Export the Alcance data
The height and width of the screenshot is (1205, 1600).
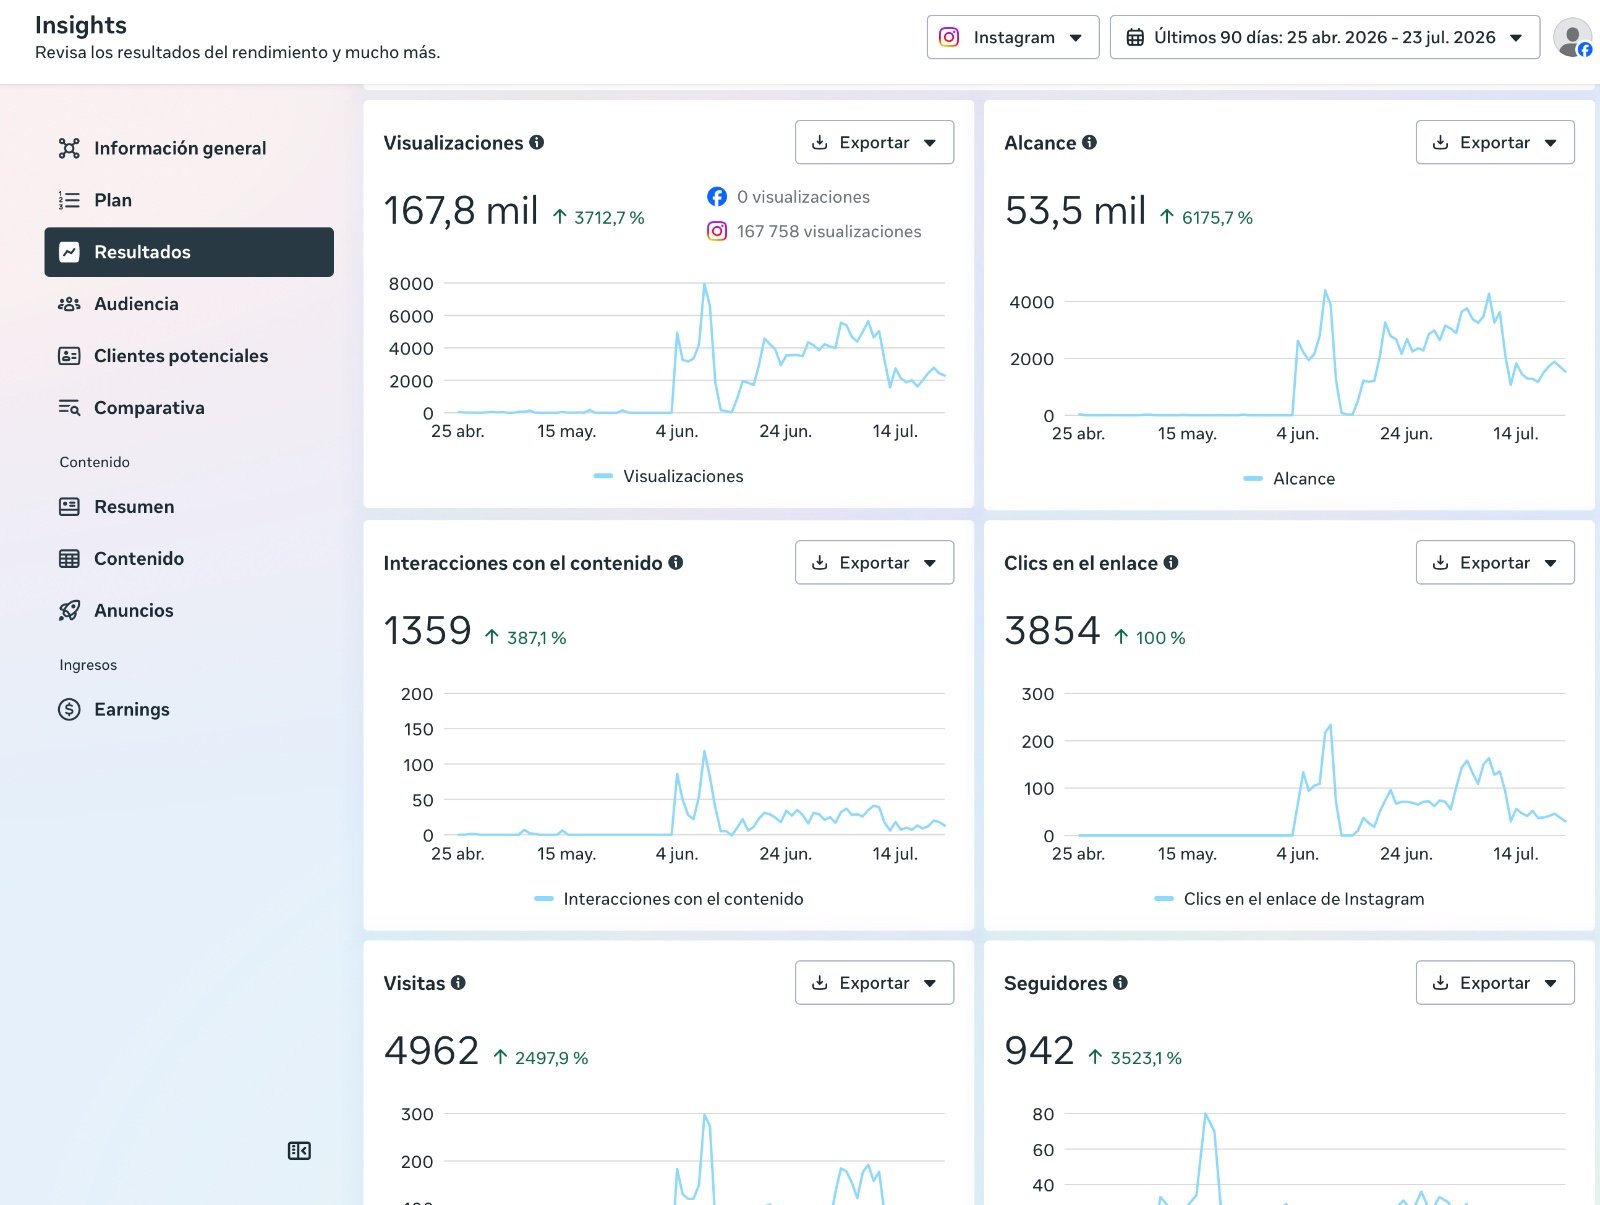(1495, 142)
